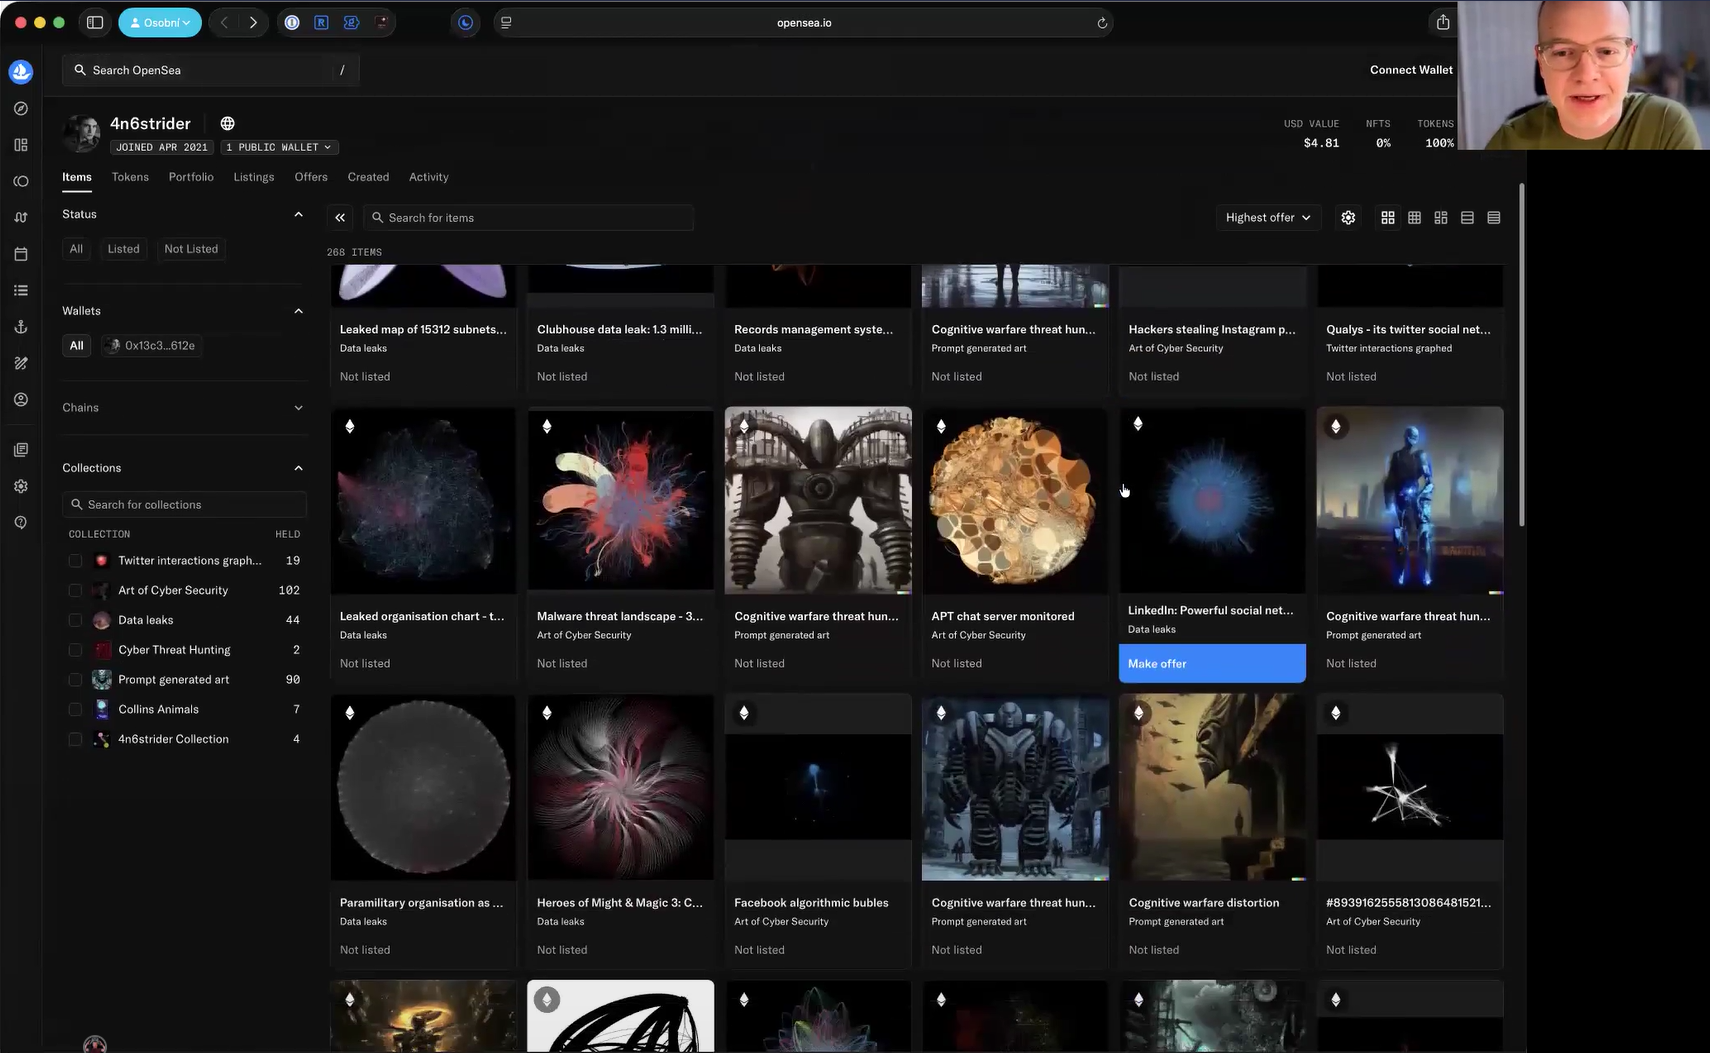The image size is (1710, 1053).
Task: Open the 1 Public Wallet dropdown
Action: (x=279, y=147)
